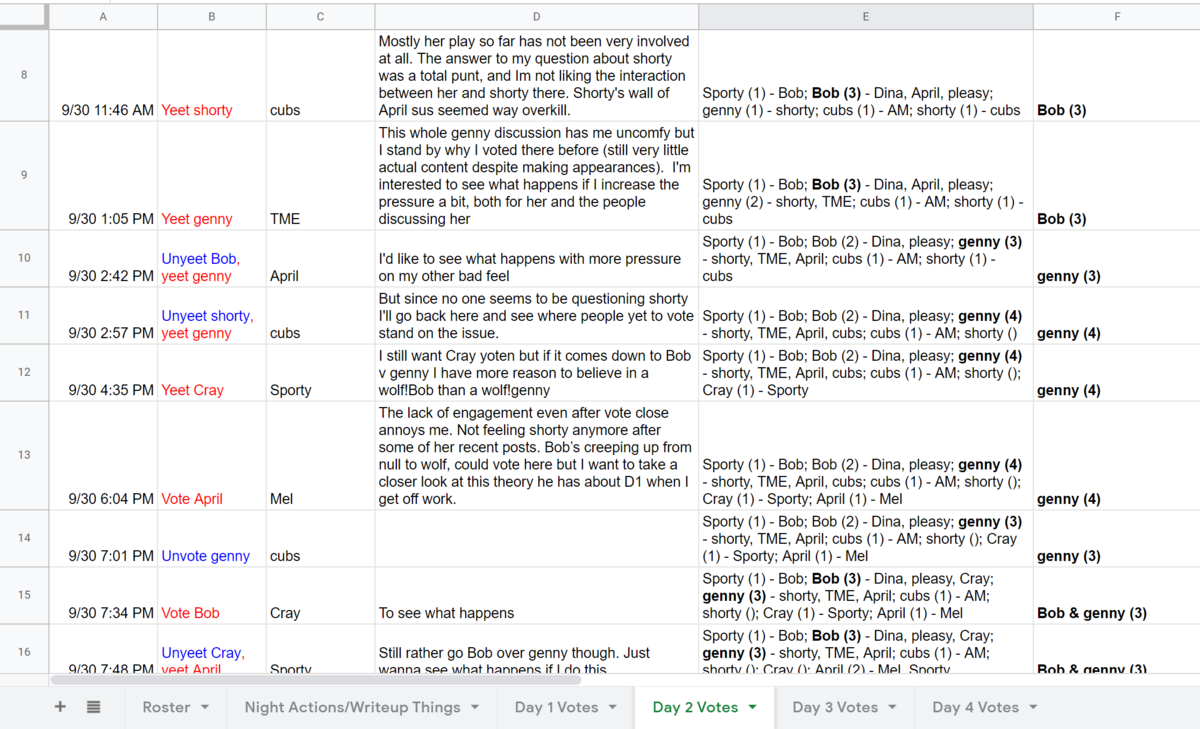This screenshot has width=1200, height=729.
Task: Select column E header
Action: pyautogui.click(x=866, y=17)
